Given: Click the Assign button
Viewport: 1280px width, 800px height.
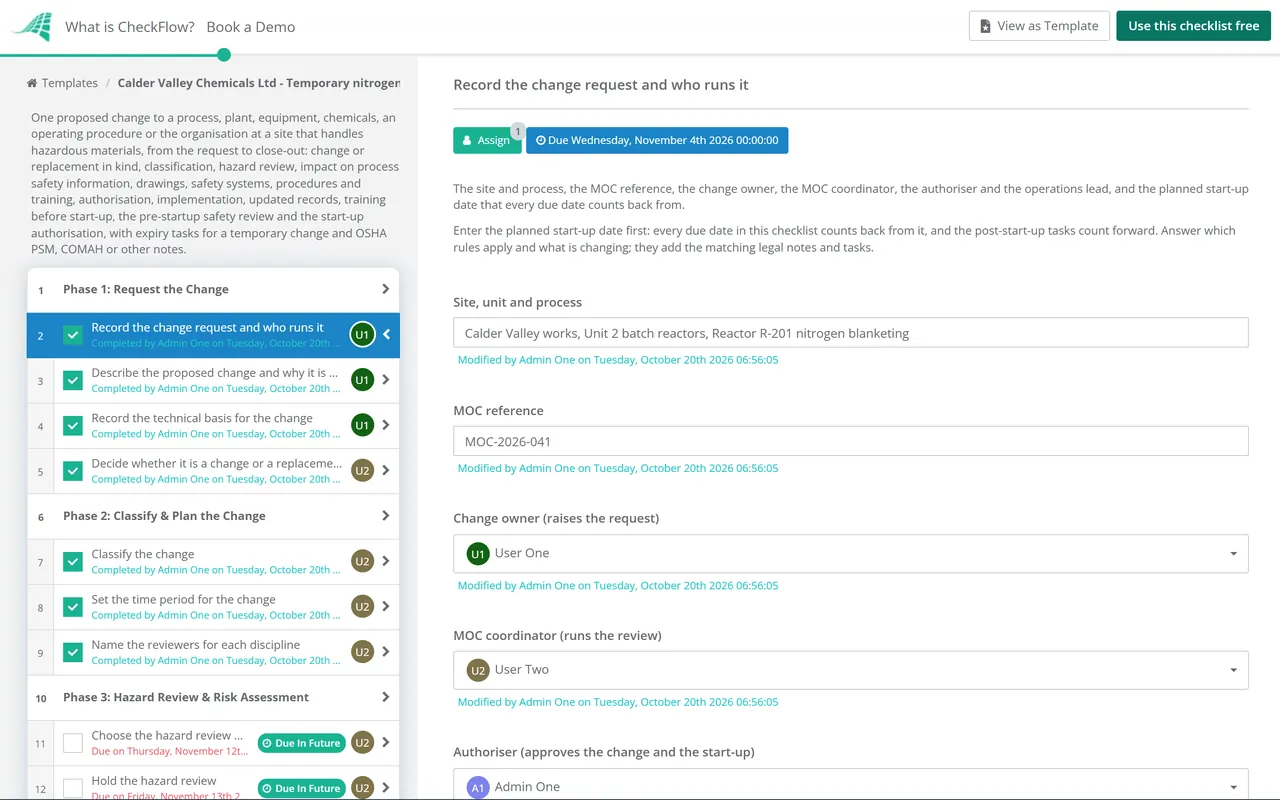Looking at the screenshot, I should click(x=487, y=140).
